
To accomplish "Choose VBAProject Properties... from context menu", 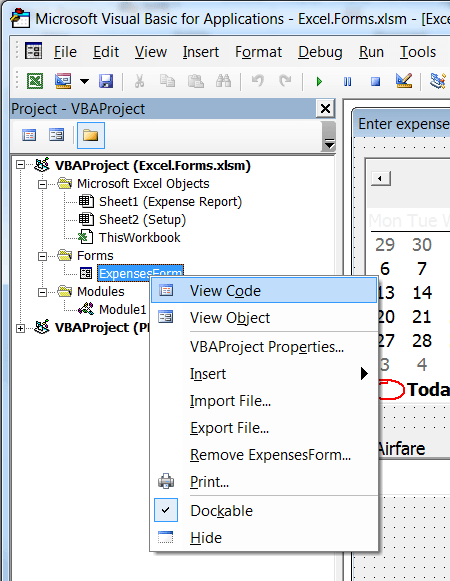I will 264,347.
